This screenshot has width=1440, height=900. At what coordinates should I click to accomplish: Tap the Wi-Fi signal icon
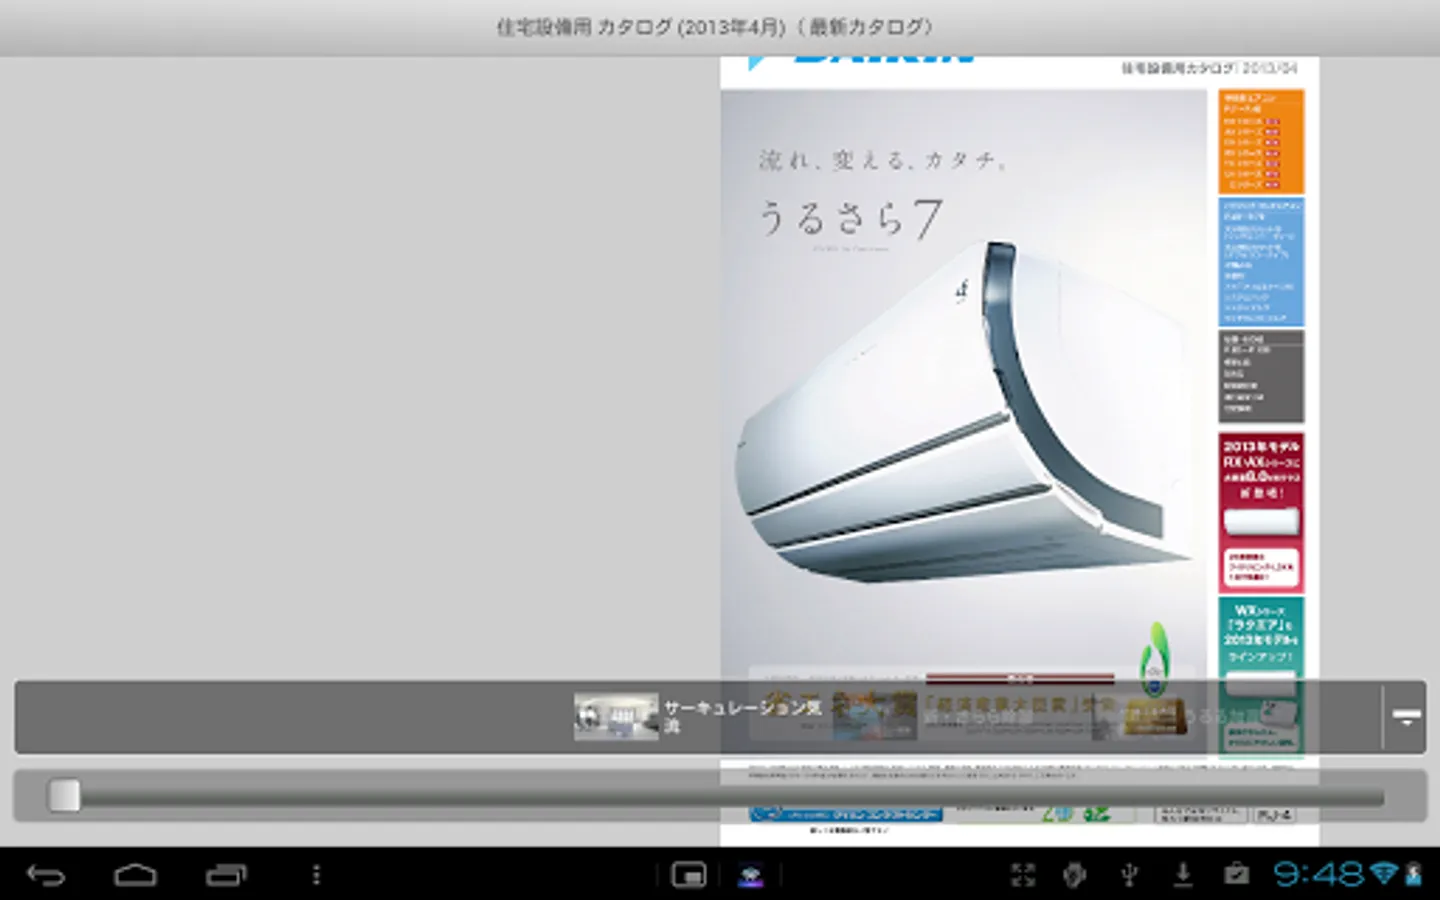(1384, 874)
